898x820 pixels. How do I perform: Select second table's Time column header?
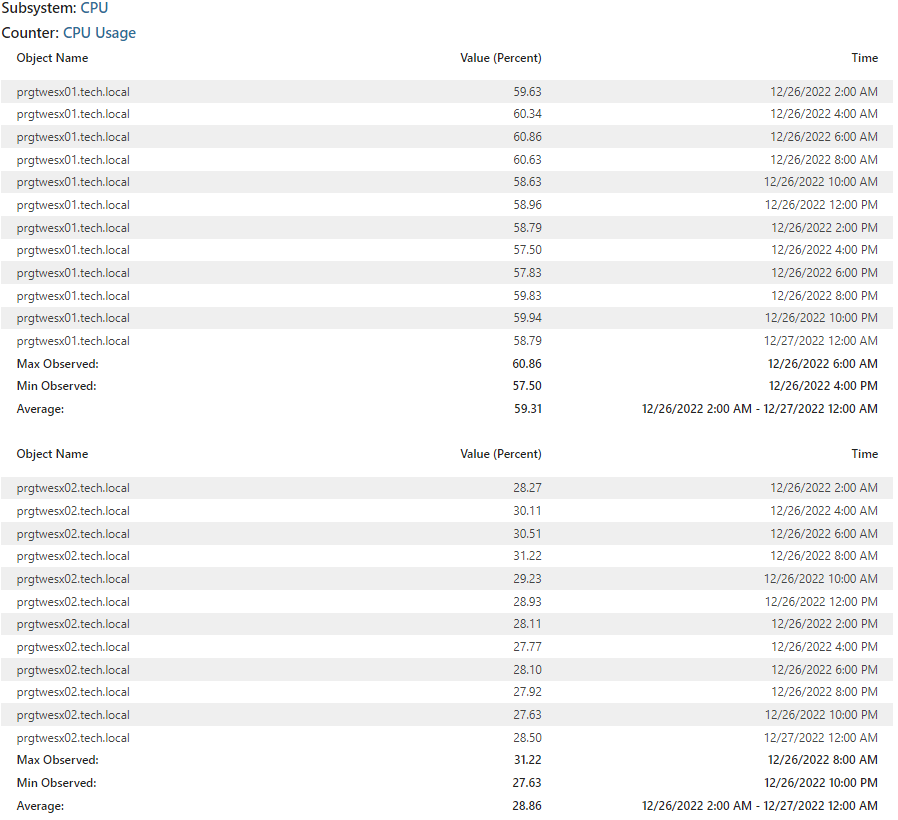(x=864, y=454)
